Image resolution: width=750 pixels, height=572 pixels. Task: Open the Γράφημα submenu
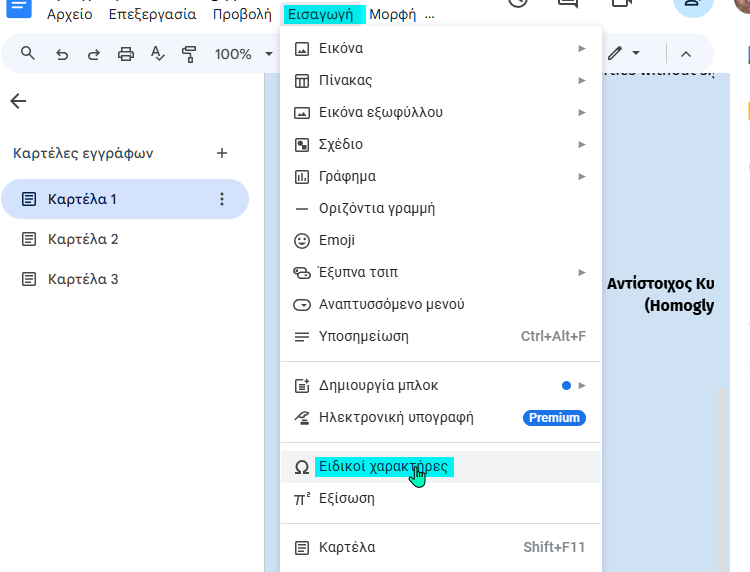pos(441,176)
